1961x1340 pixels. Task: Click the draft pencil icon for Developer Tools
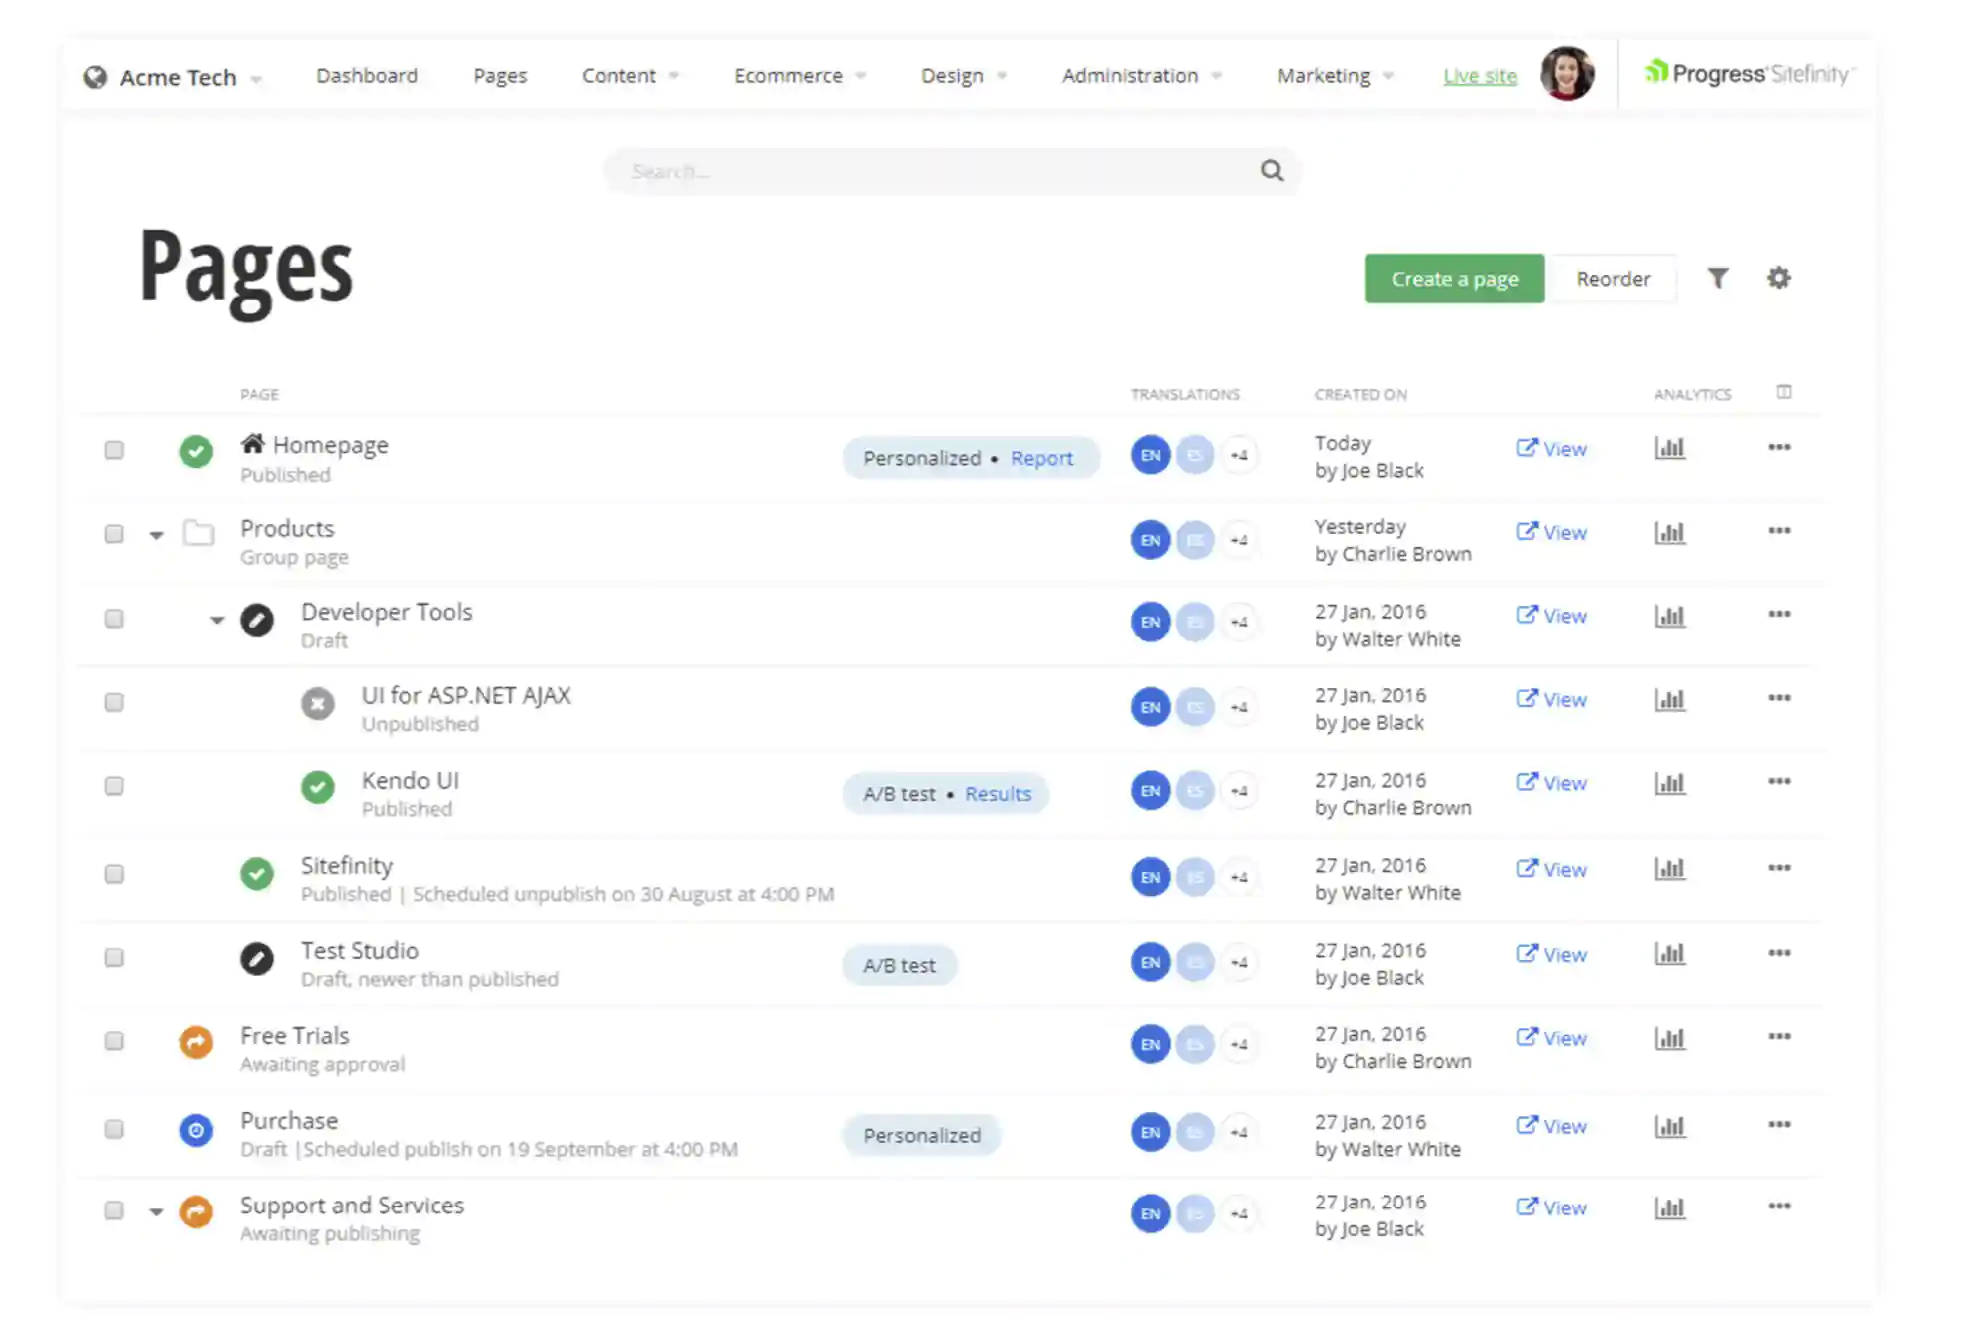[257, 620]
